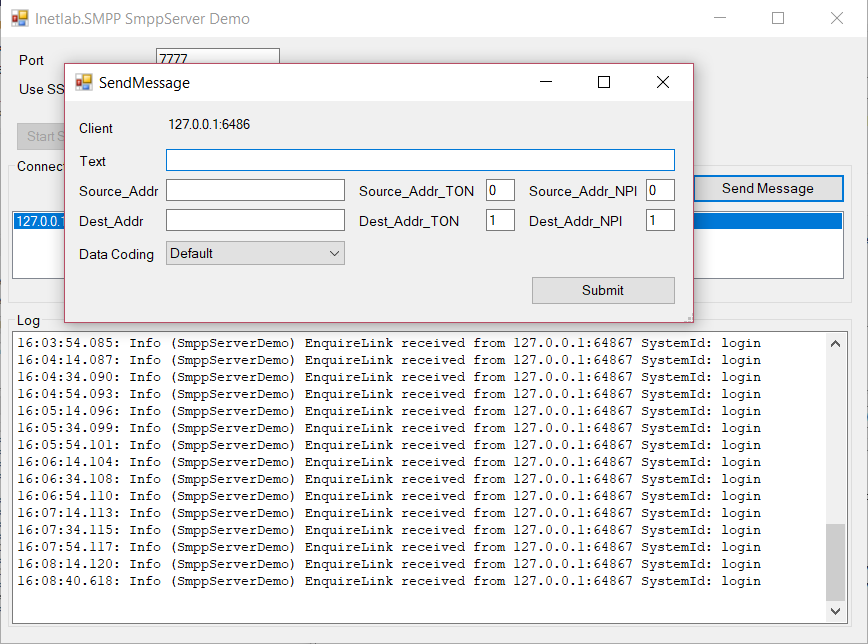The height and width of the screenshot is (644, 868).
Task: Open the Data Coding dropdown
Action: [255, 253]
